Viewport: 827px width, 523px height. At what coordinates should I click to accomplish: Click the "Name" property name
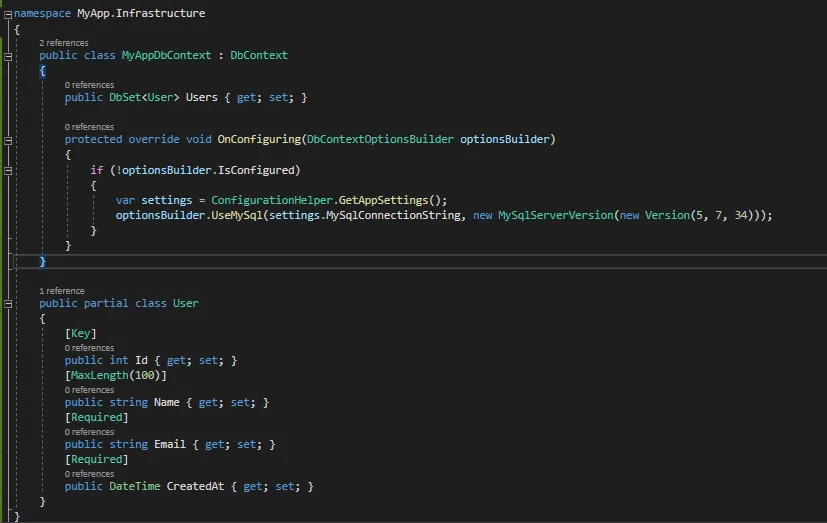(167, 402)
